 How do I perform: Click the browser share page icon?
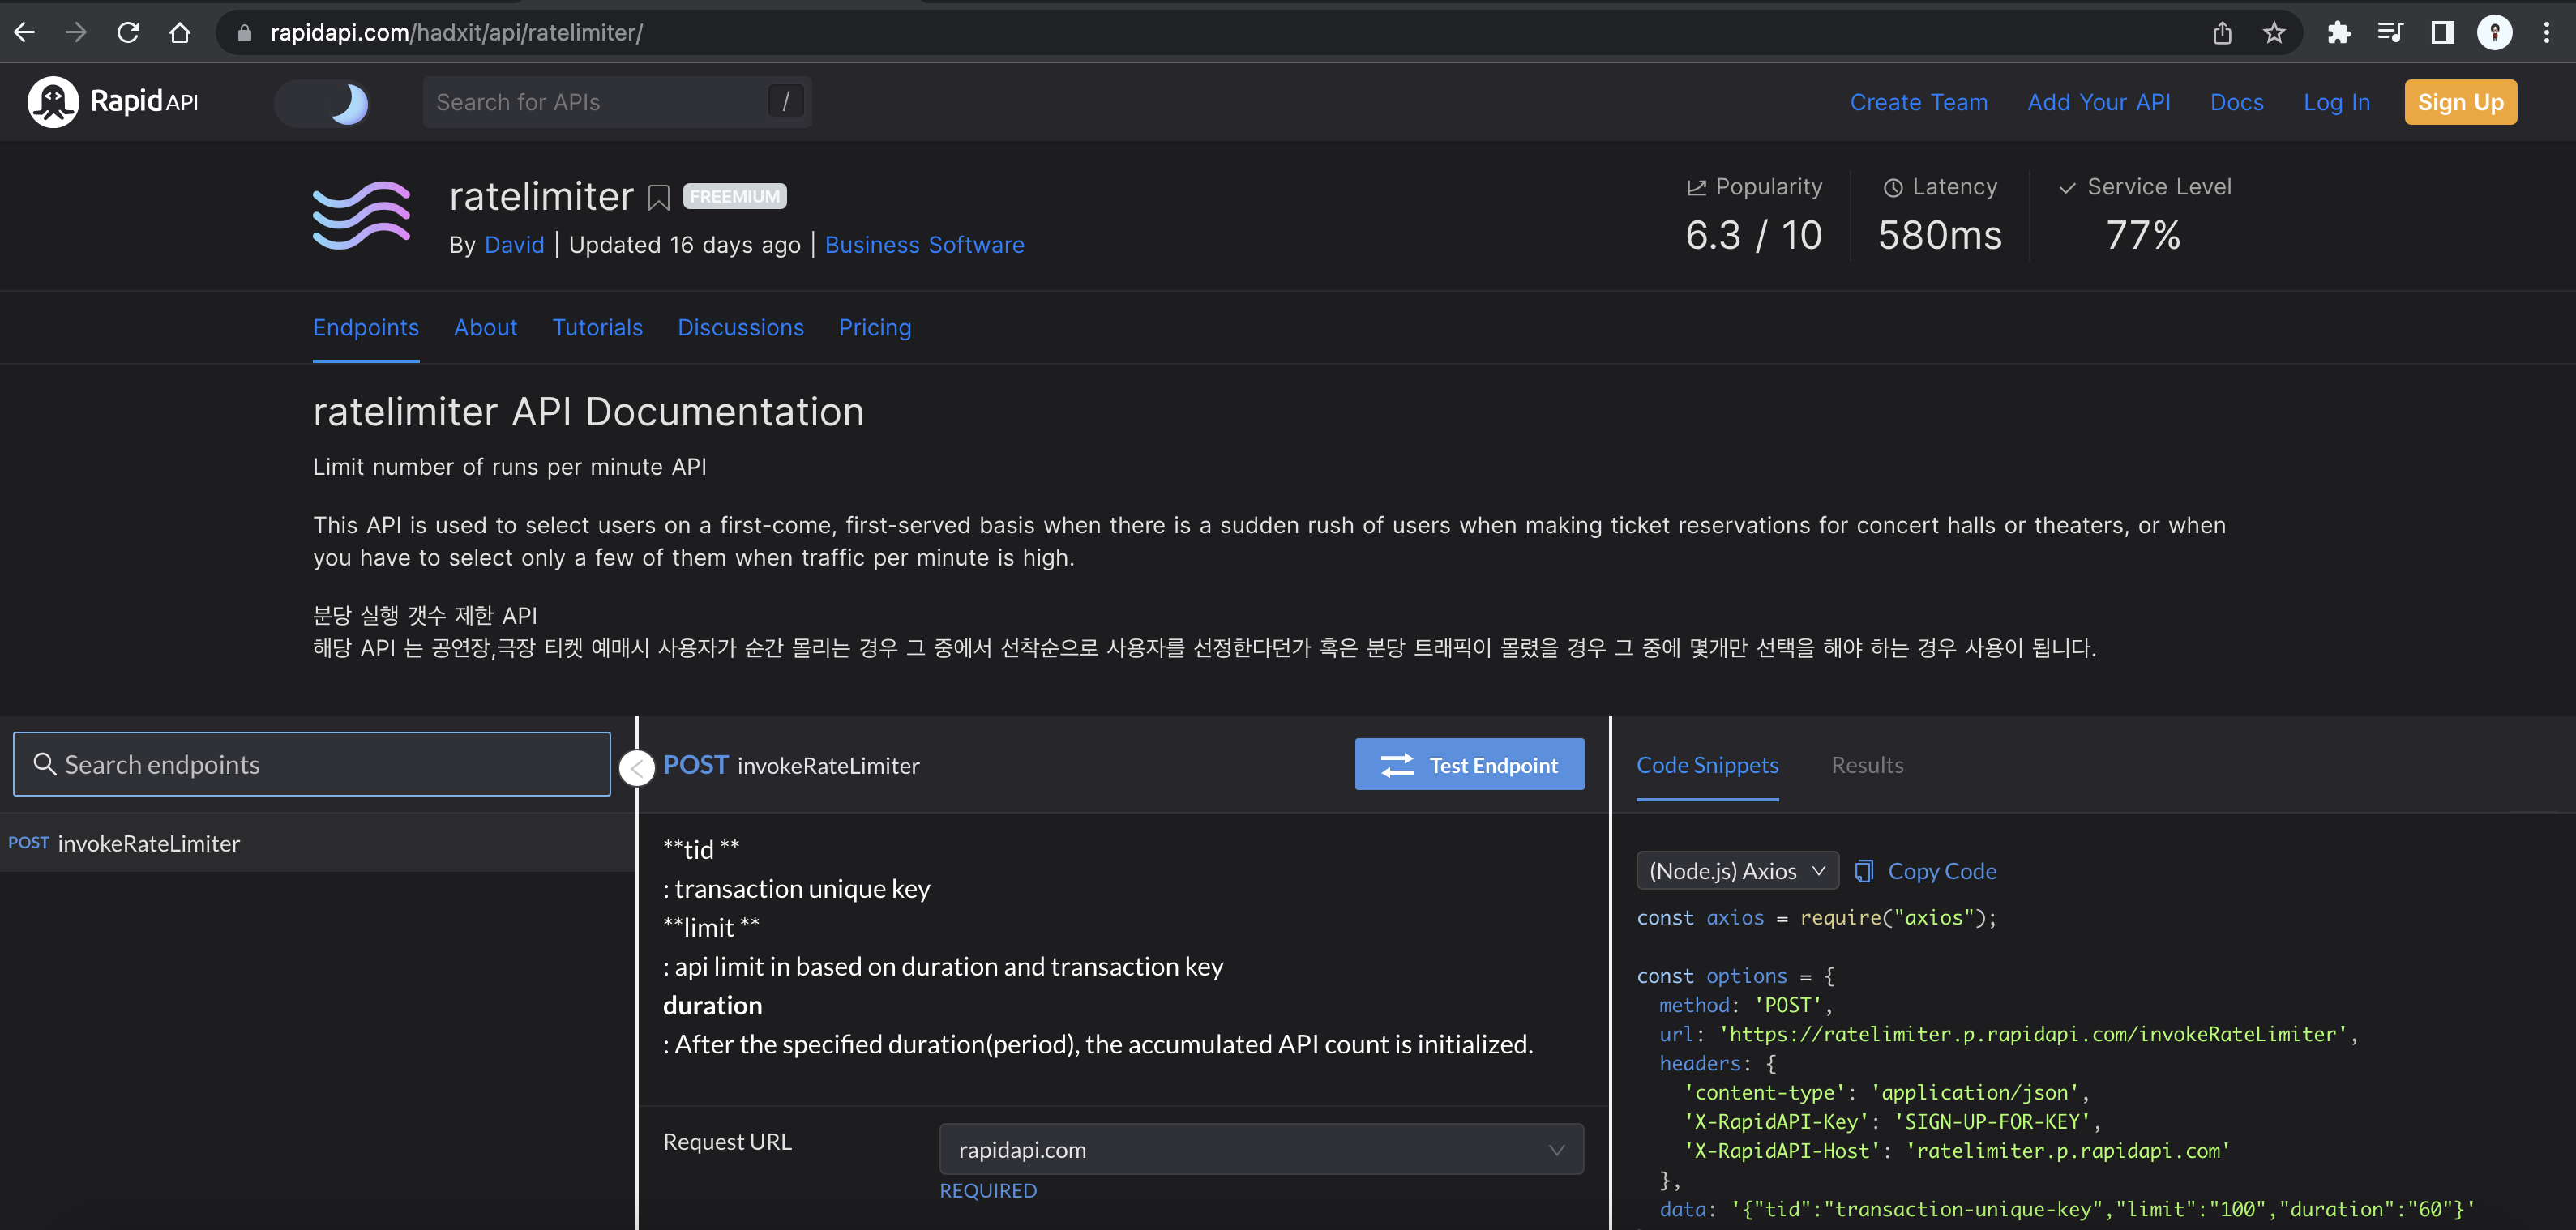tap(2222, 33)
